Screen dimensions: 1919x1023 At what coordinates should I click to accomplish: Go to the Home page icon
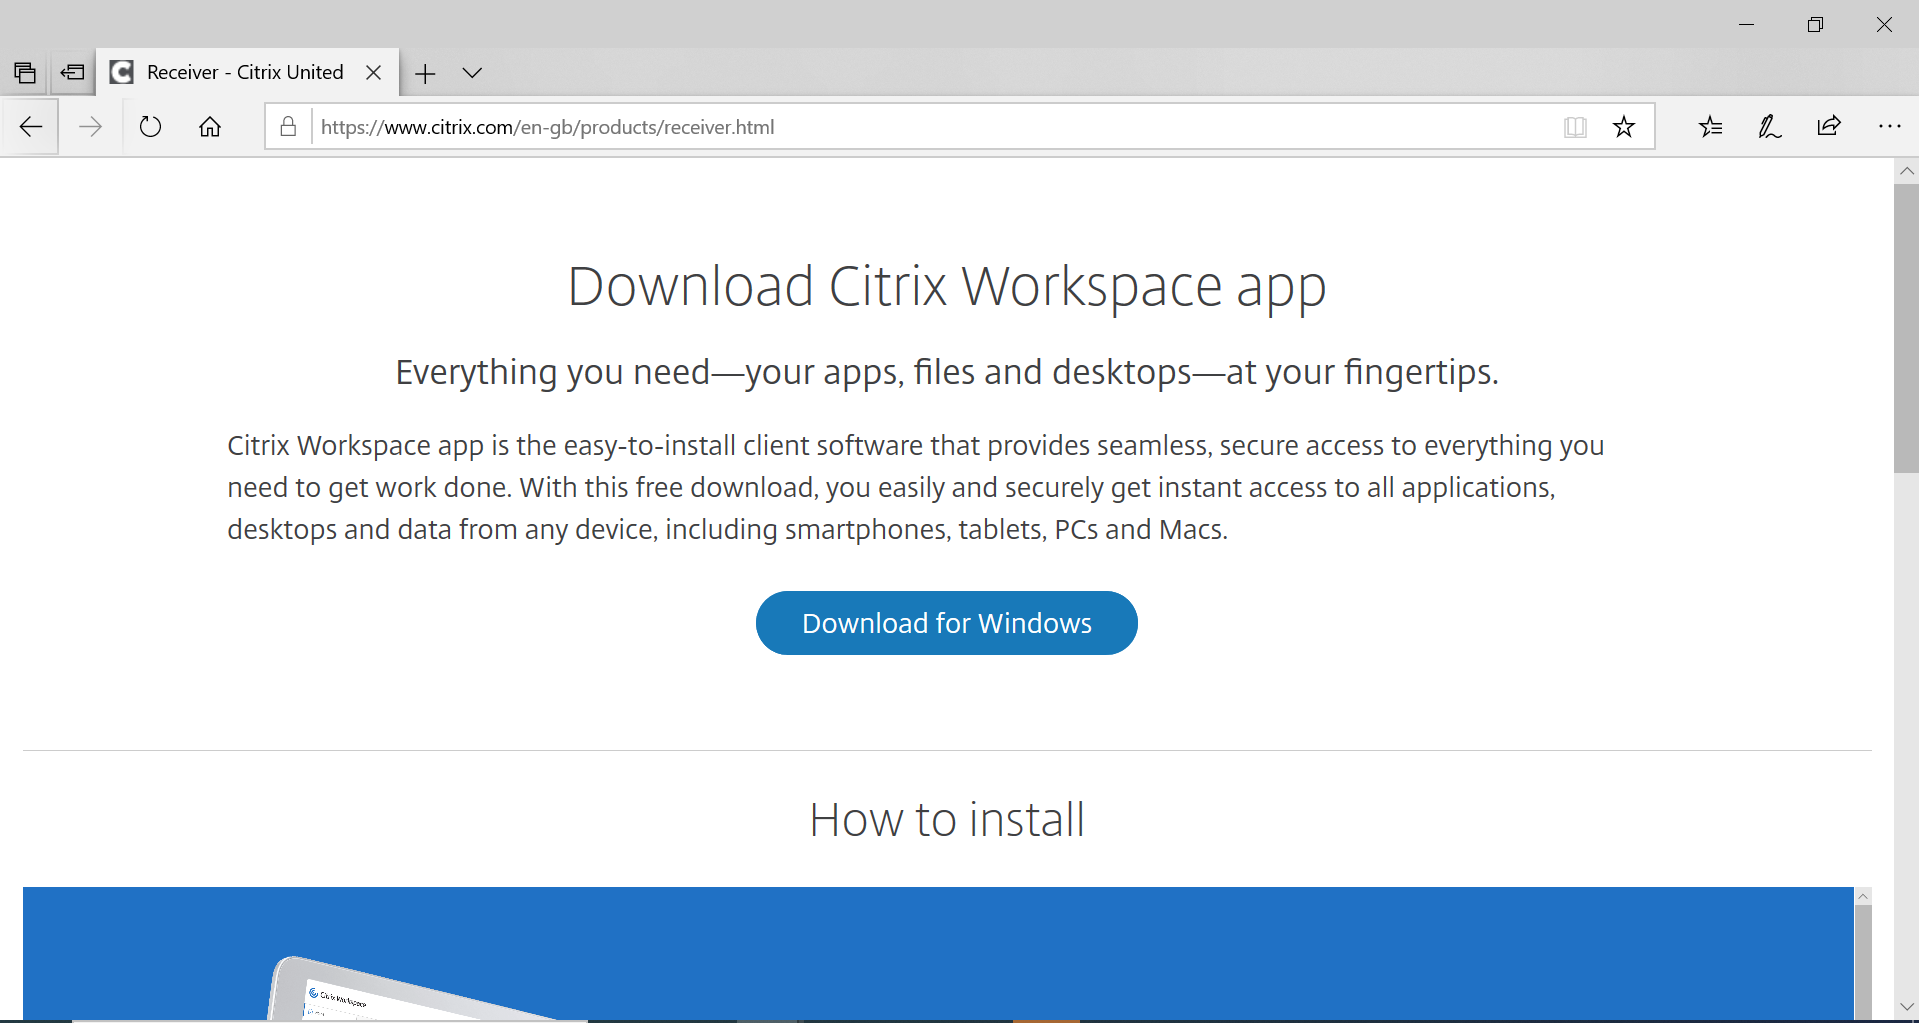pyautogui.click(x=210, y=127)
